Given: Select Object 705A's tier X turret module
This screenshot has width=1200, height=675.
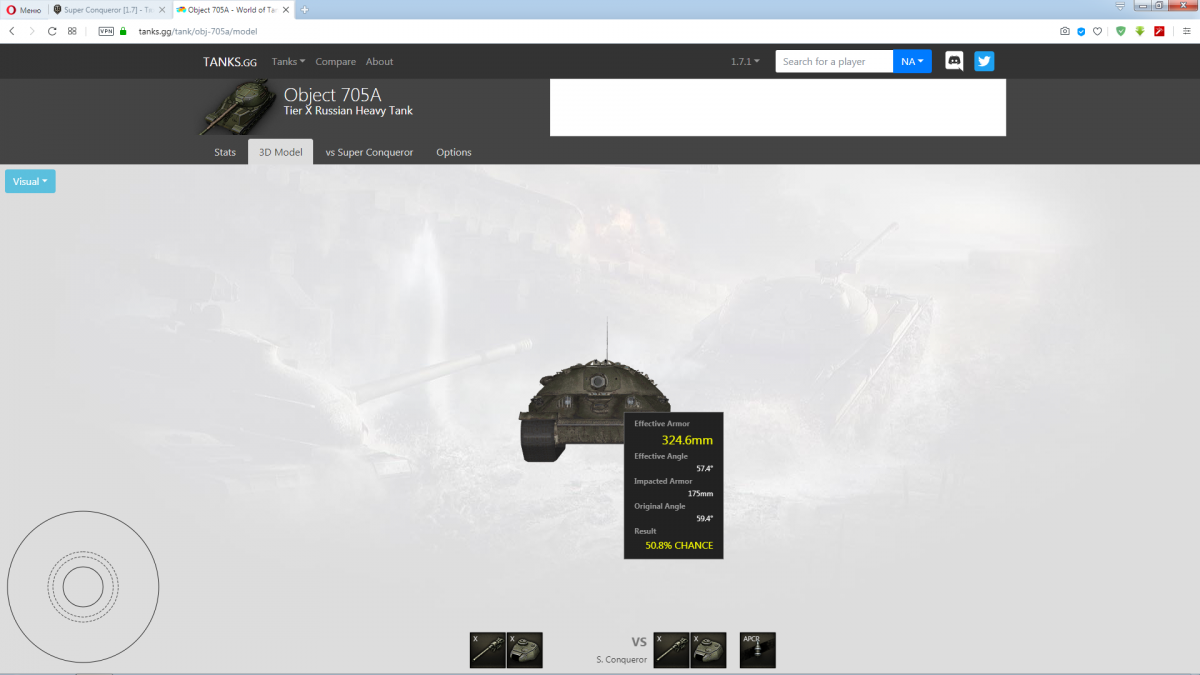Looking at the screenshot, I should [x=525, y=650].
